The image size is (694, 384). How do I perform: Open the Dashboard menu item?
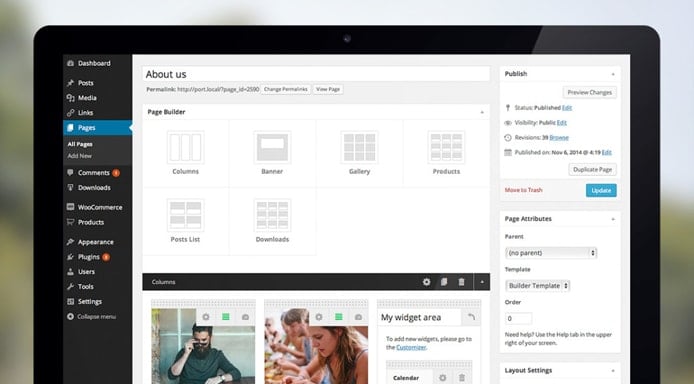click(94, 63)
